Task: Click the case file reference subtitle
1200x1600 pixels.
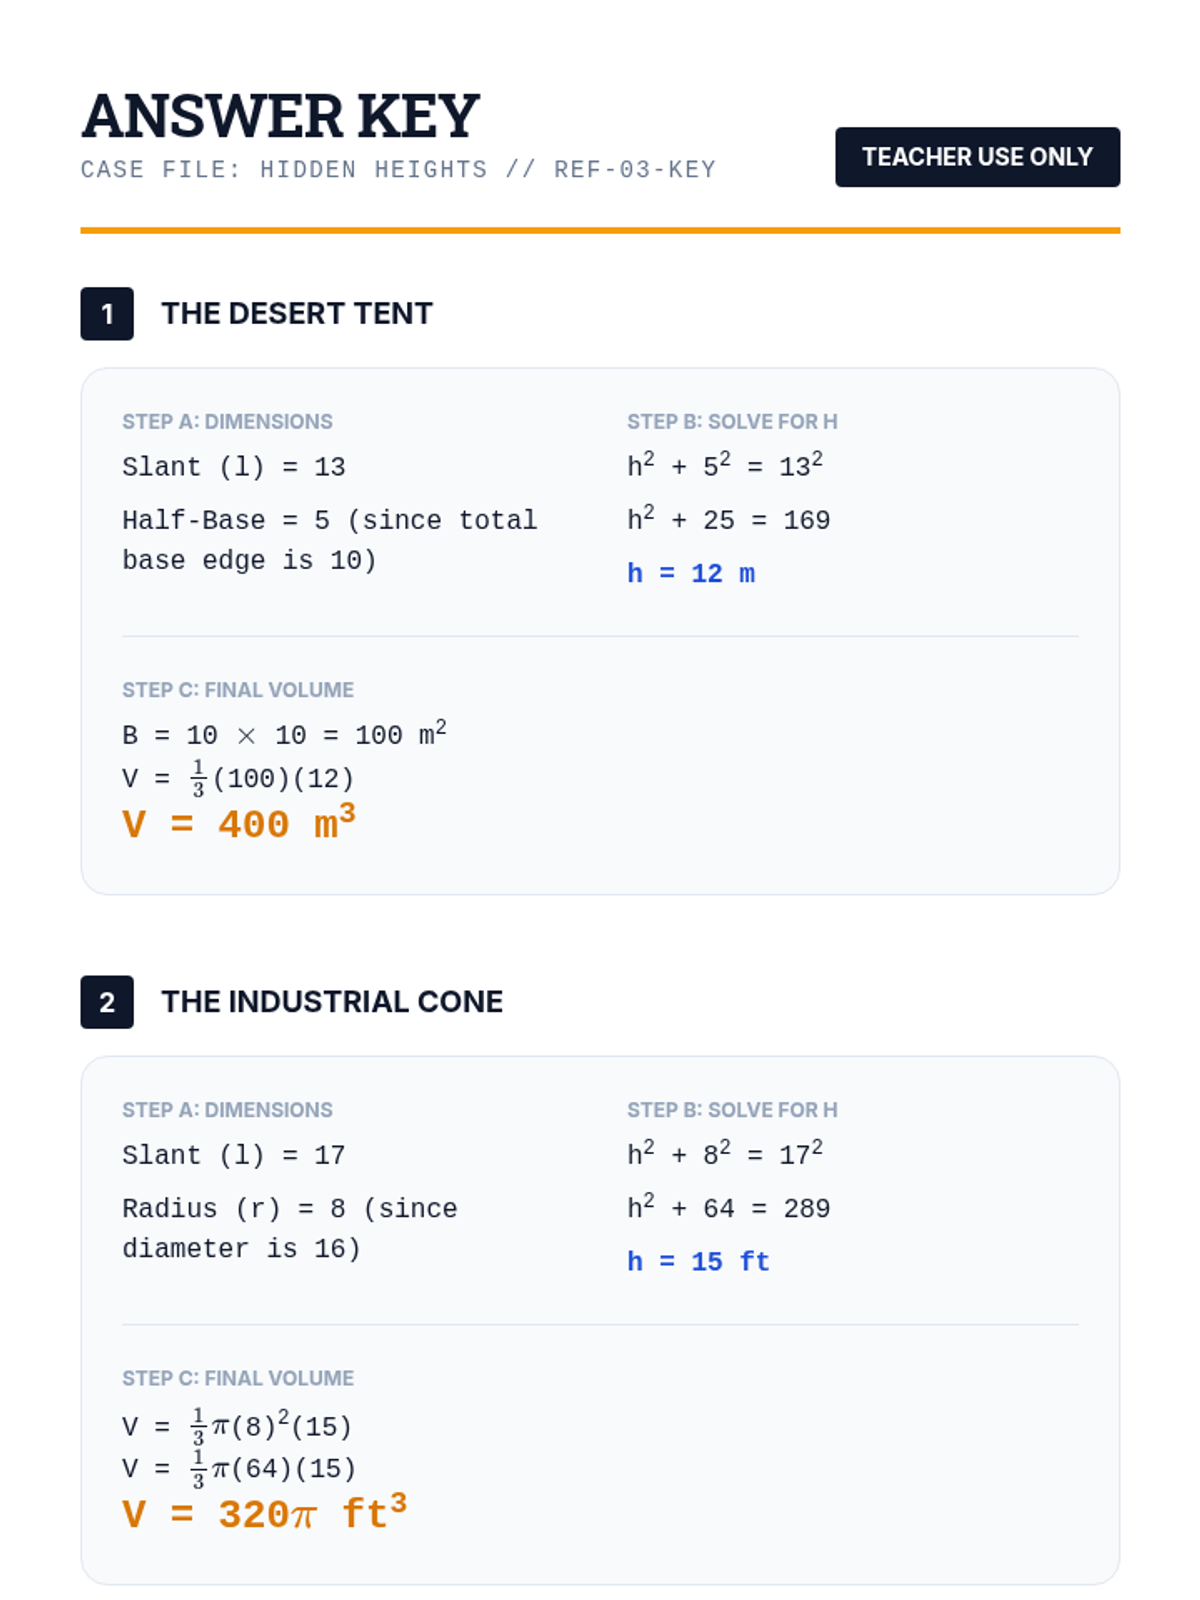Action: (x=398, y=170)
